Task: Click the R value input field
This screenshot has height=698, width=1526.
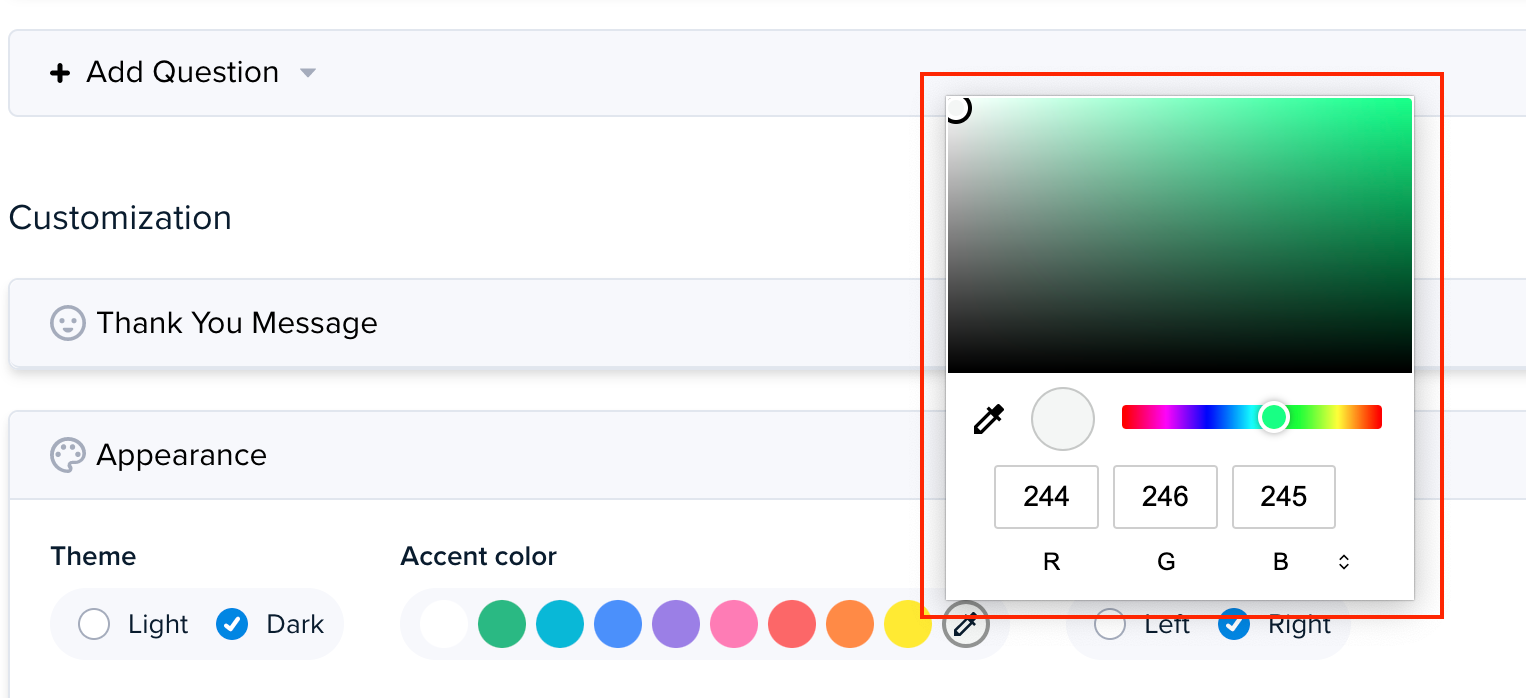Action: coord(1046,497)
